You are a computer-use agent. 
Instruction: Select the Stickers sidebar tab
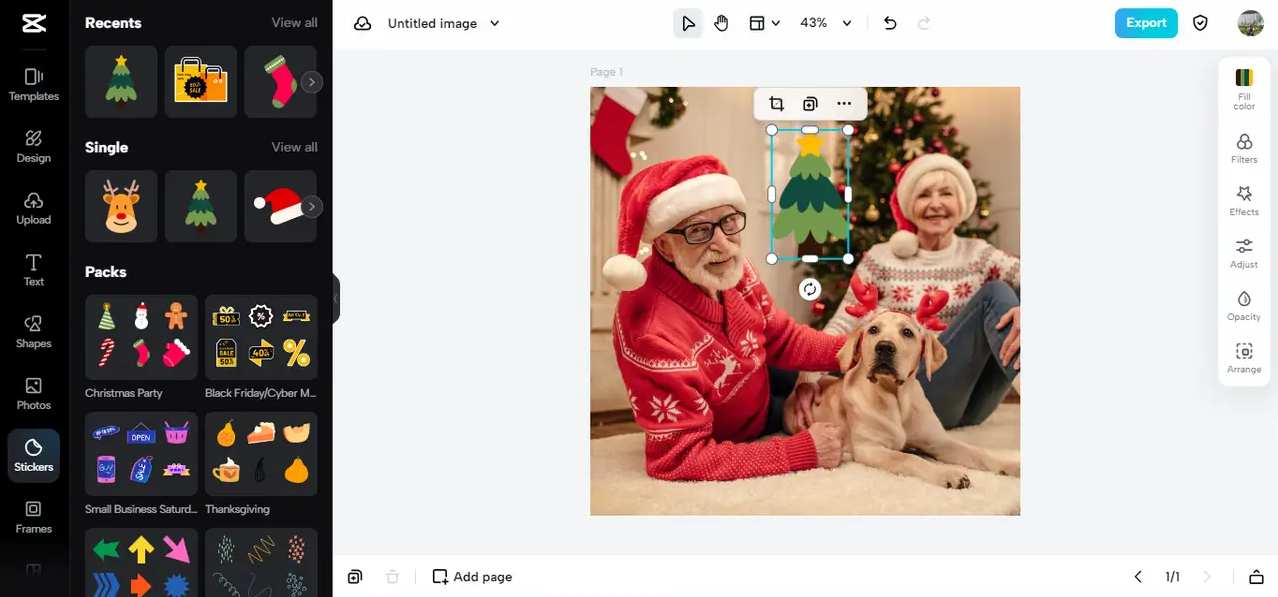pyautogui.click(x=34, y=456)
